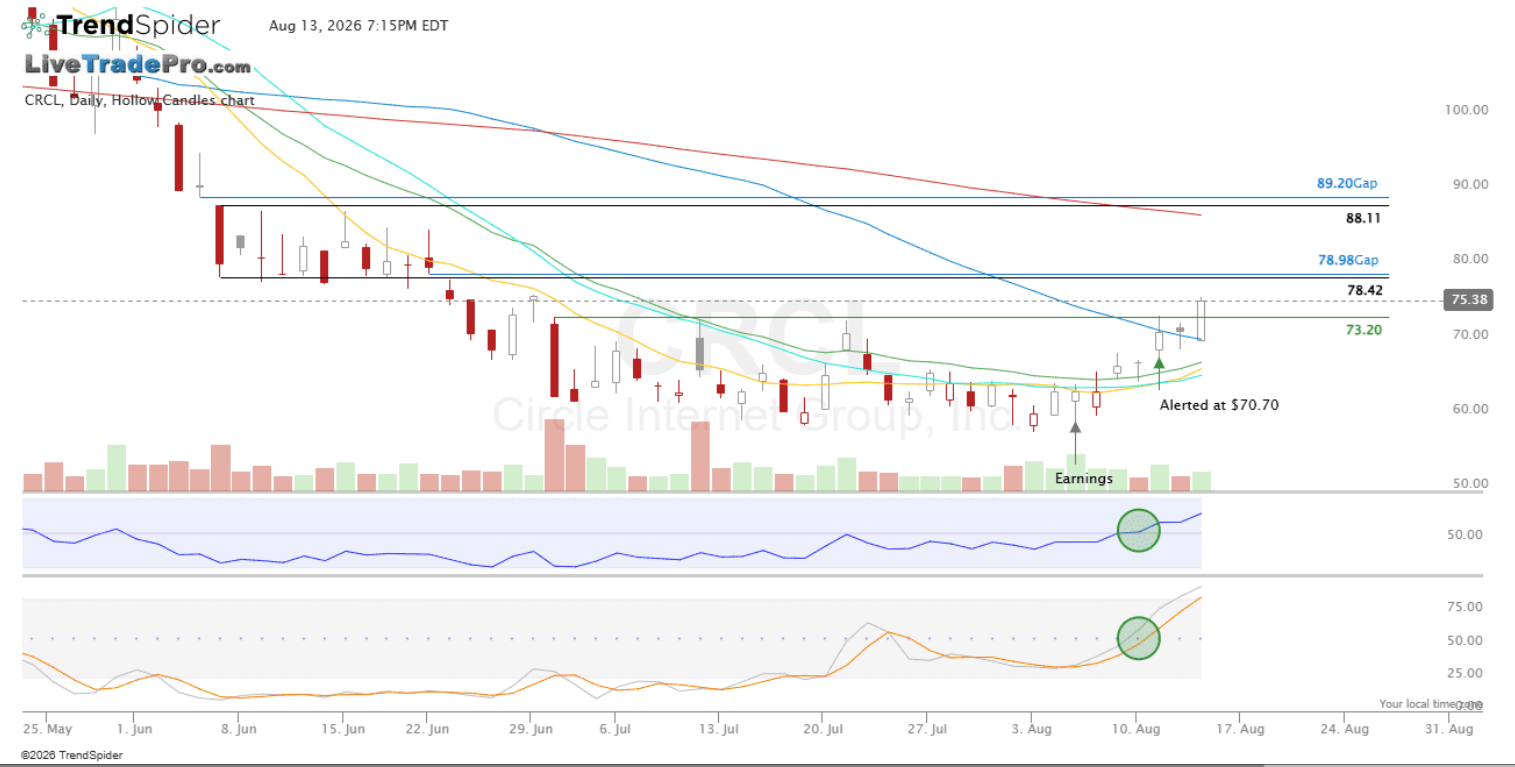
Task: Click the 3. Aug date label
Action: (x=1030, y=731)
